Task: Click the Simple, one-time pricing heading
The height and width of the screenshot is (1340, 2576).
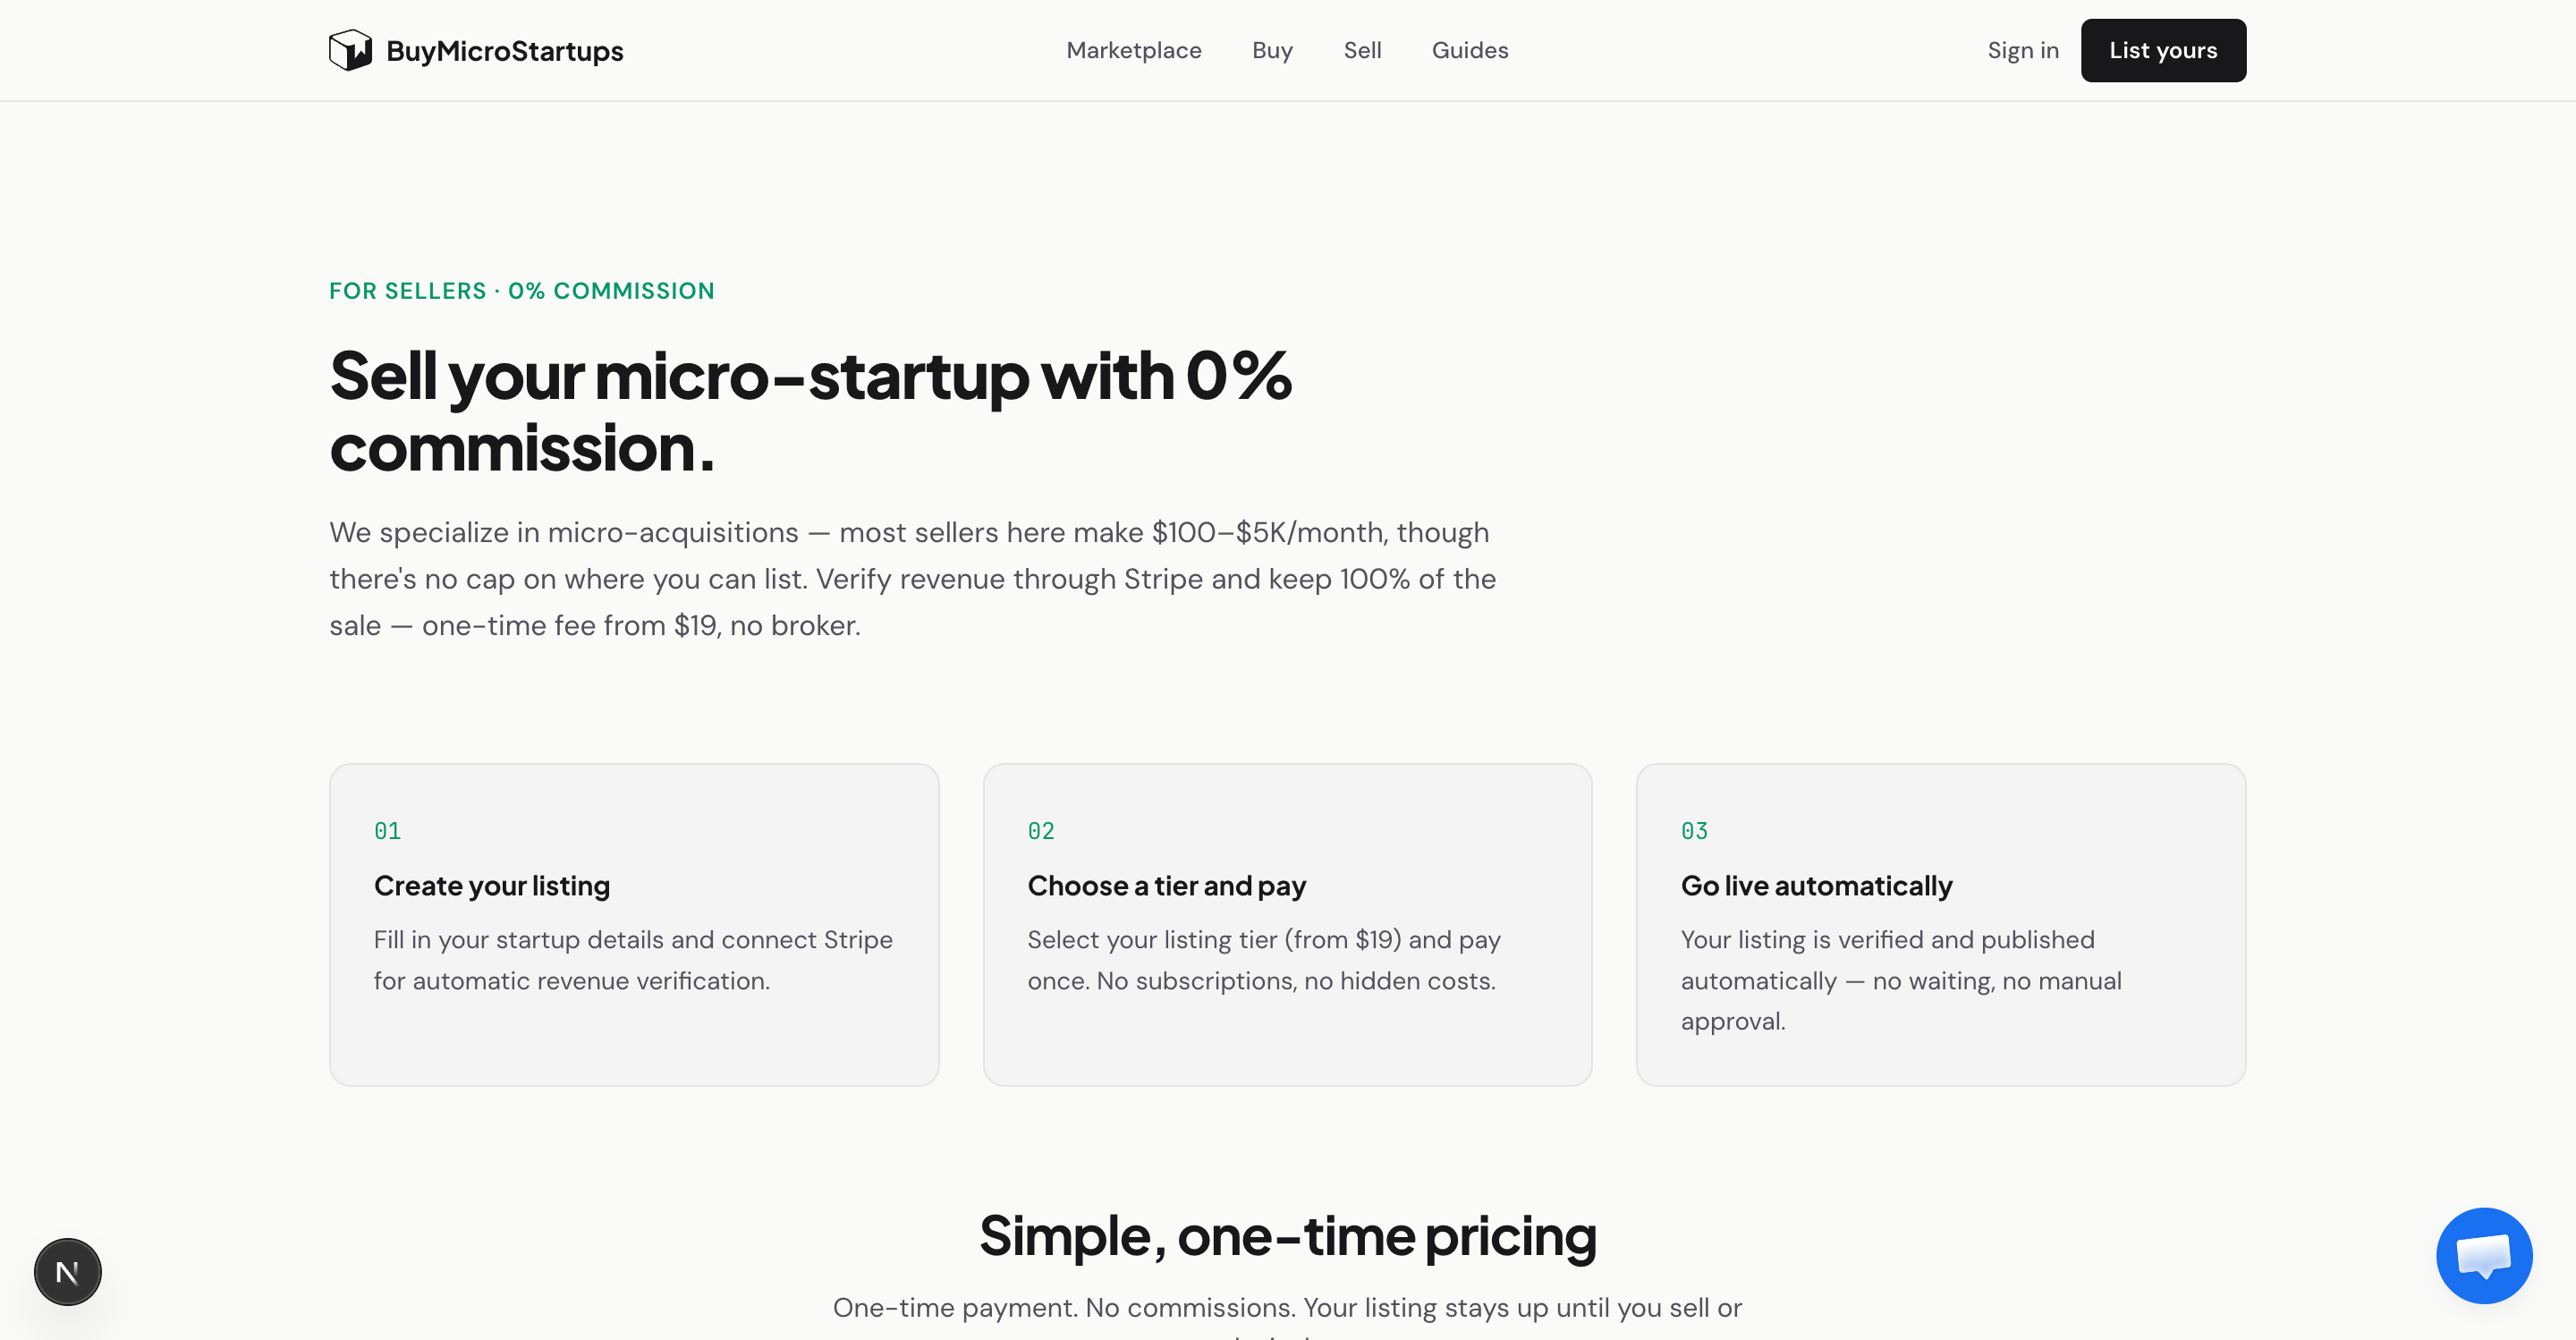Action: click(x=1287, y=1236)
